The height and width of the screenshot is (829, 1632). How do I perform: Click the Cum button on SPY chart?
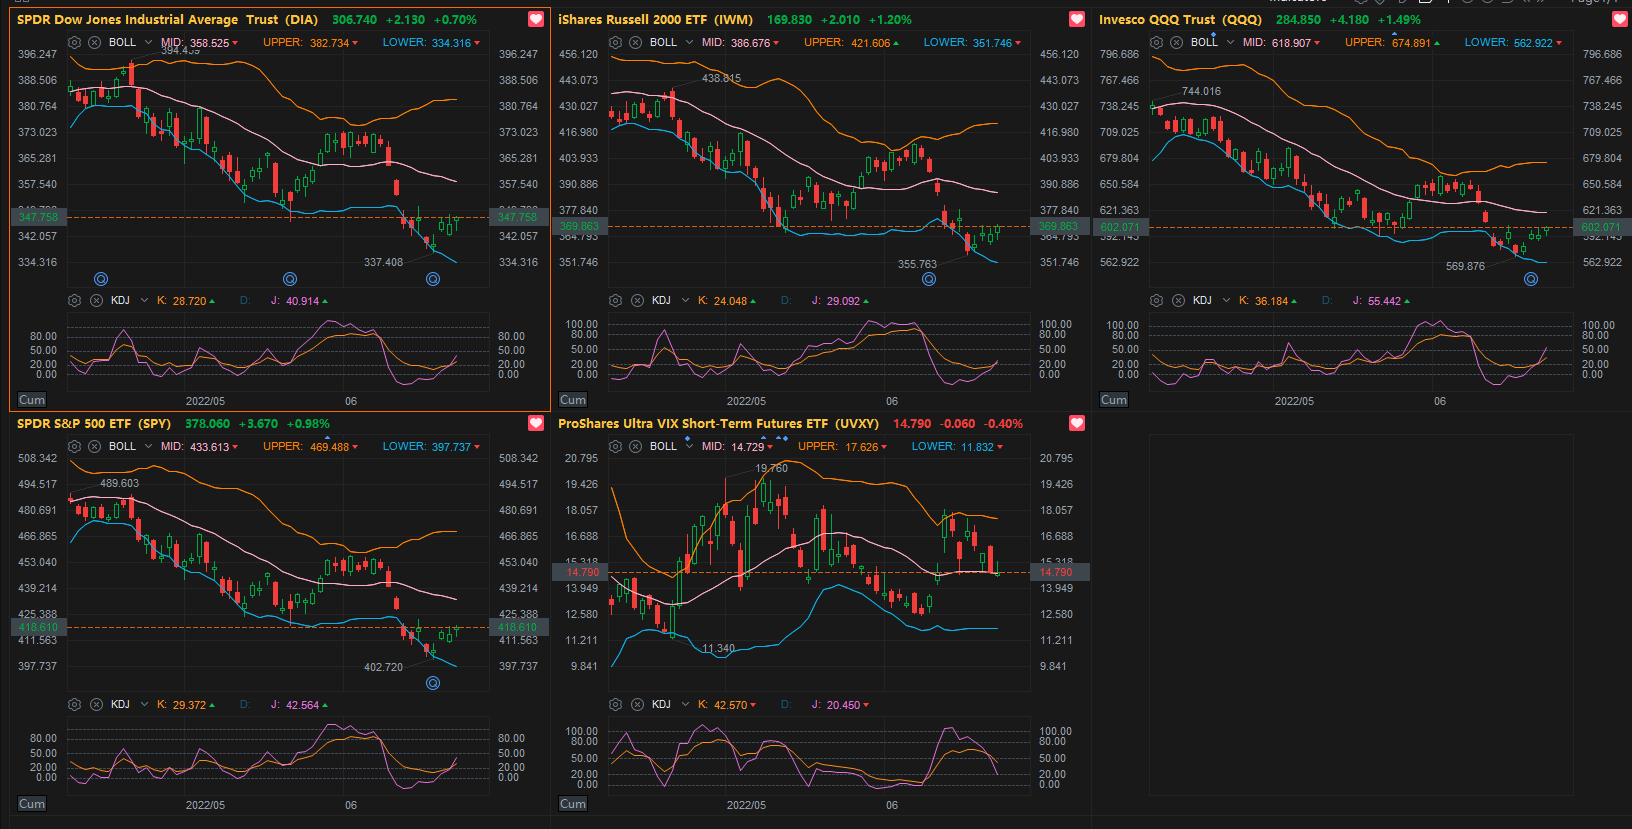32,804
